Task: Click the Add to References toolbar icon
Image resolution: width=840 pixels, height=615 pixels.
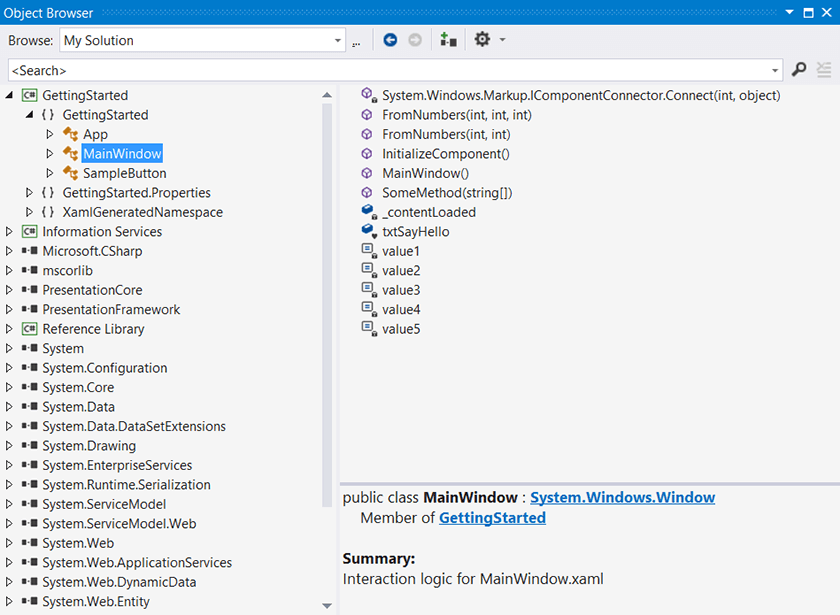Action: pos(448,40)
